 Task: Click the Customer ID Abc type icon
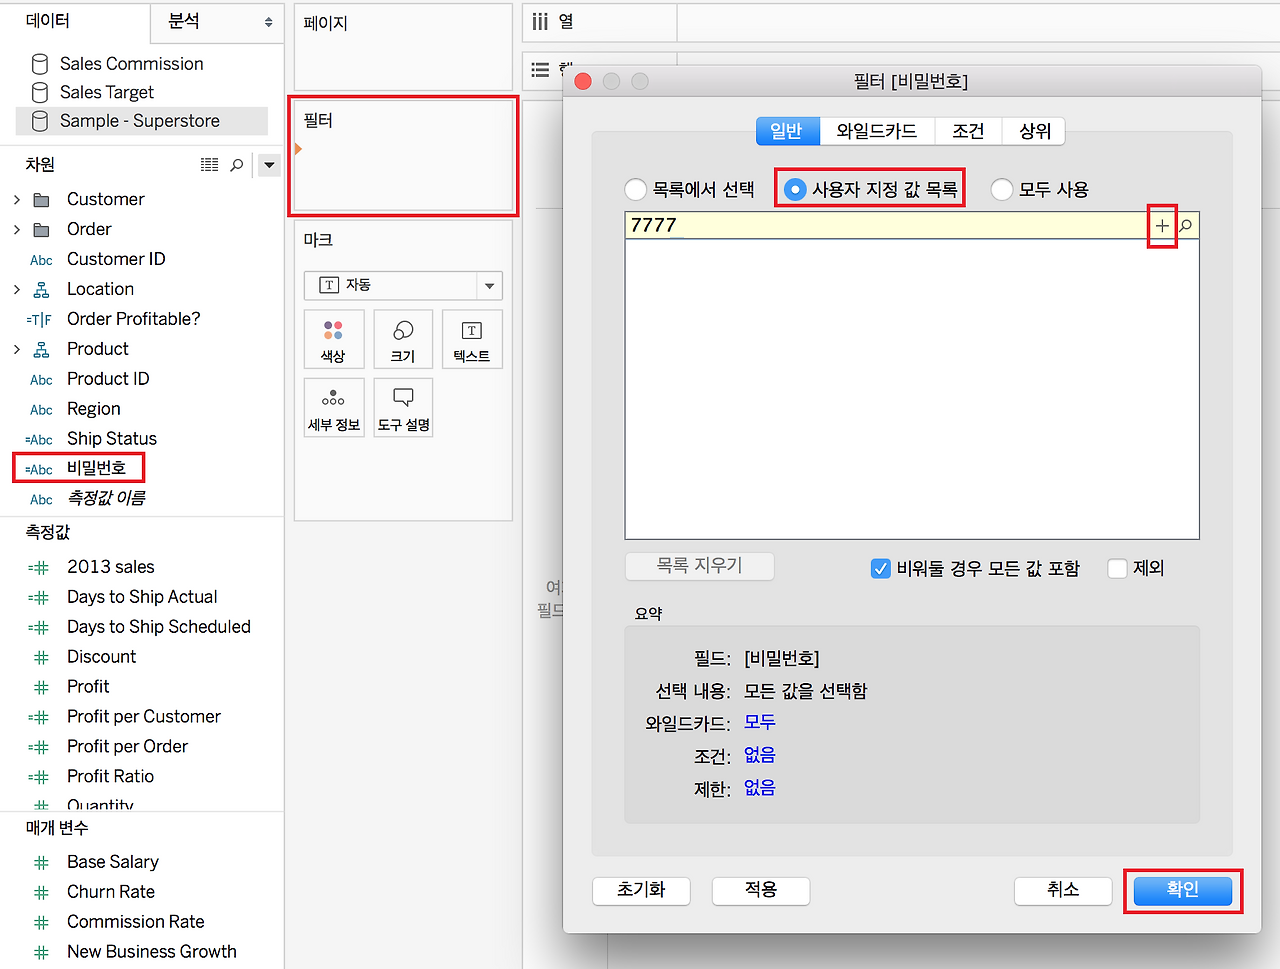coord(41,260)
